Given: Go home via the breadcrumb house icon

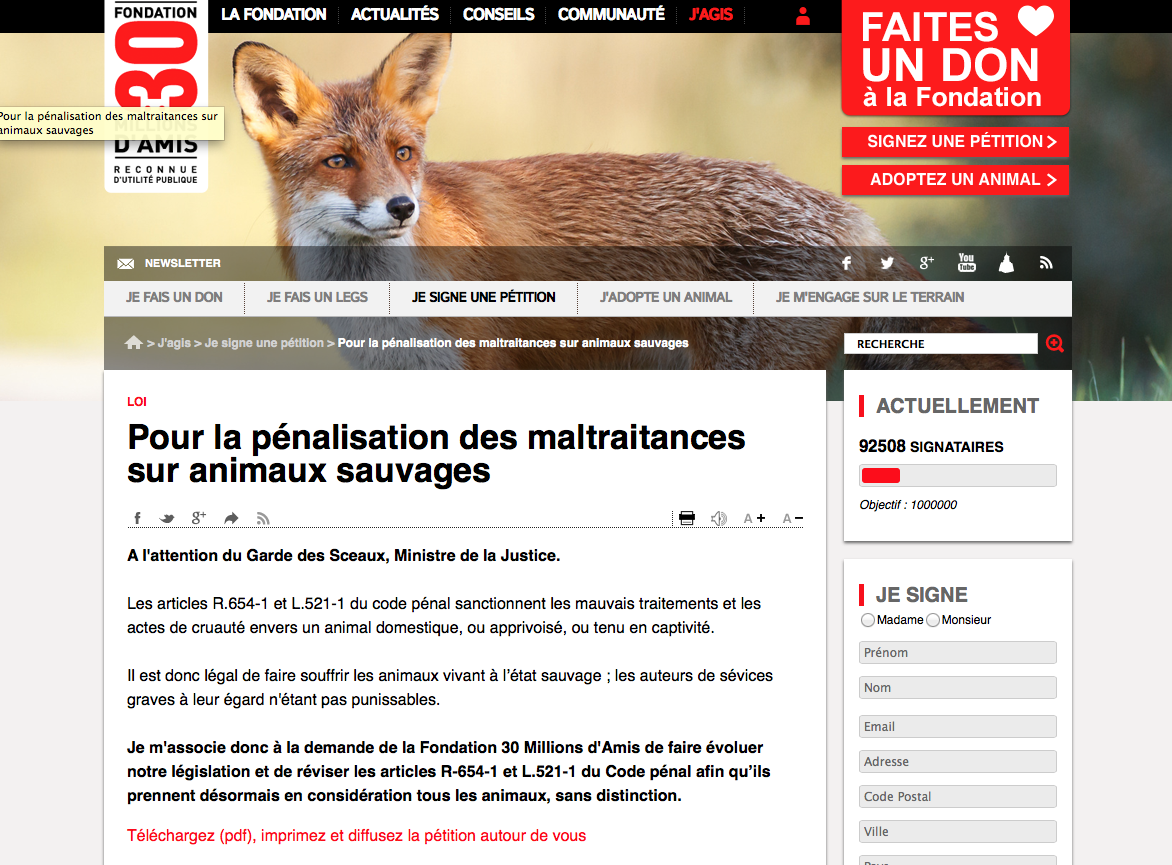Looking at the screenshot, I should (134, 342).
